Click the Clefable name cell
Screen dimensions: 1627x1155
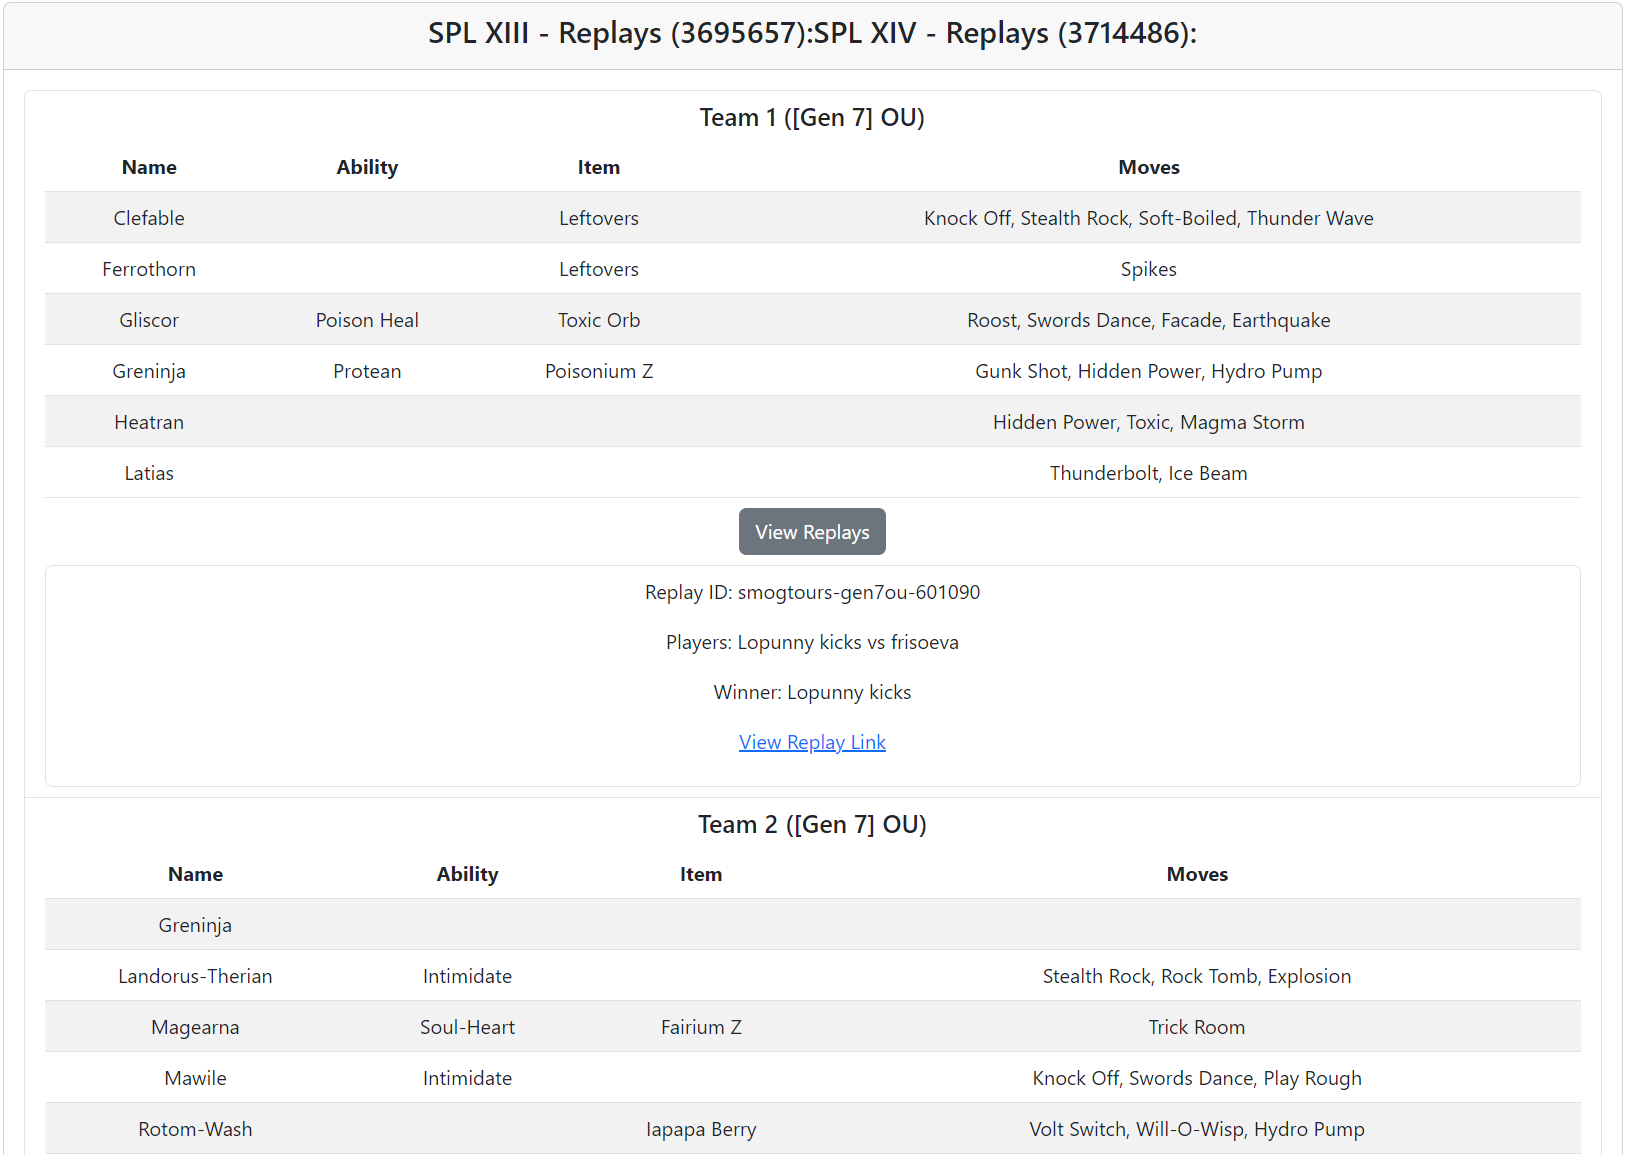click(x=149, y=218)
